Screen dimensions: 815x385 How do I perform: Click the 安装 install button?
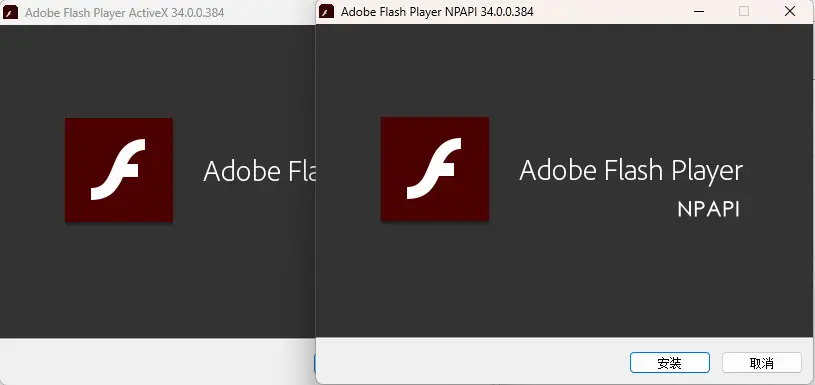(669, 363)
